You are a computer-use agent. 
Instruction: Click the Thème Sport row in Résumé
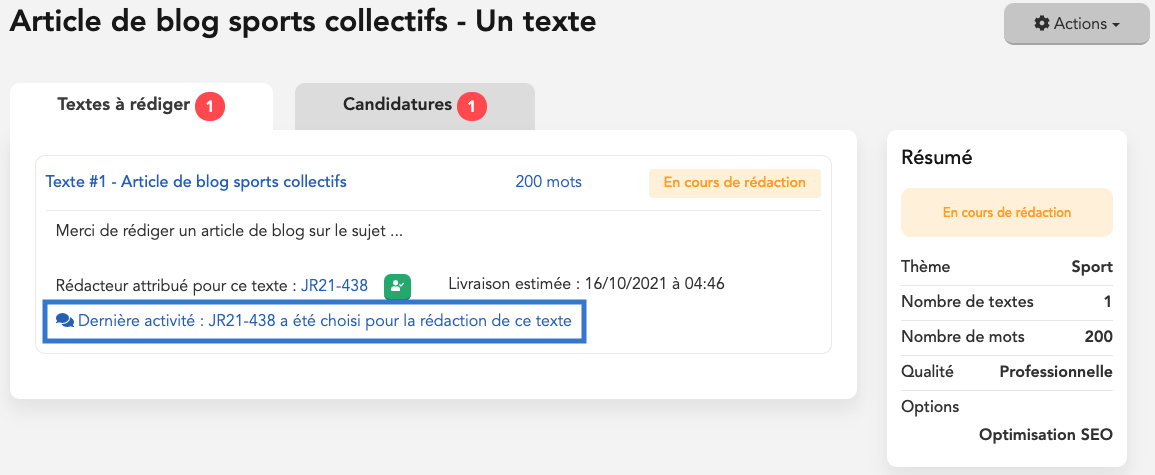(x=1006, y=267)
